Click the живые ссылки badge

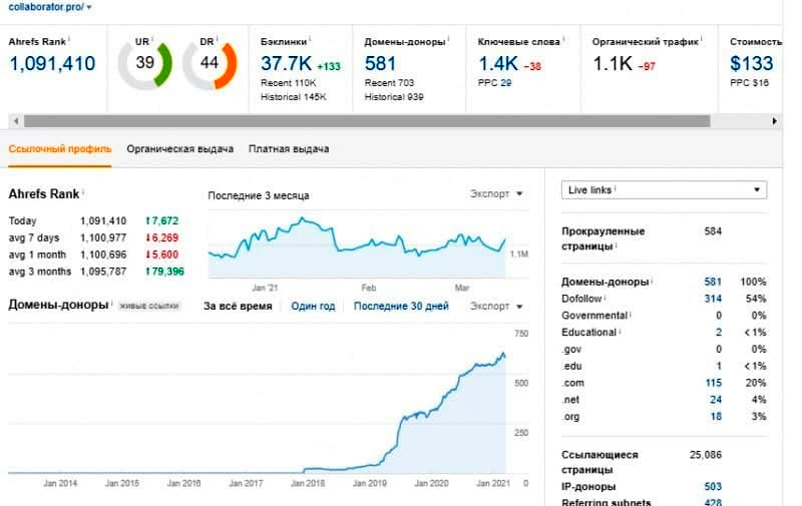point(149,306)
